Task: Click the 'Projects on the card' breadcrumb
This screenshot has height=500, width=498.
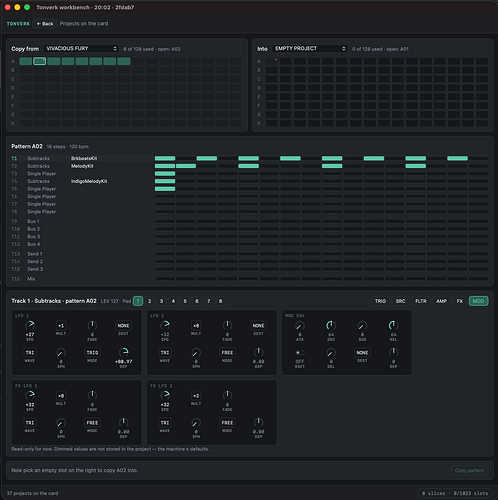Action: point(84,24)
